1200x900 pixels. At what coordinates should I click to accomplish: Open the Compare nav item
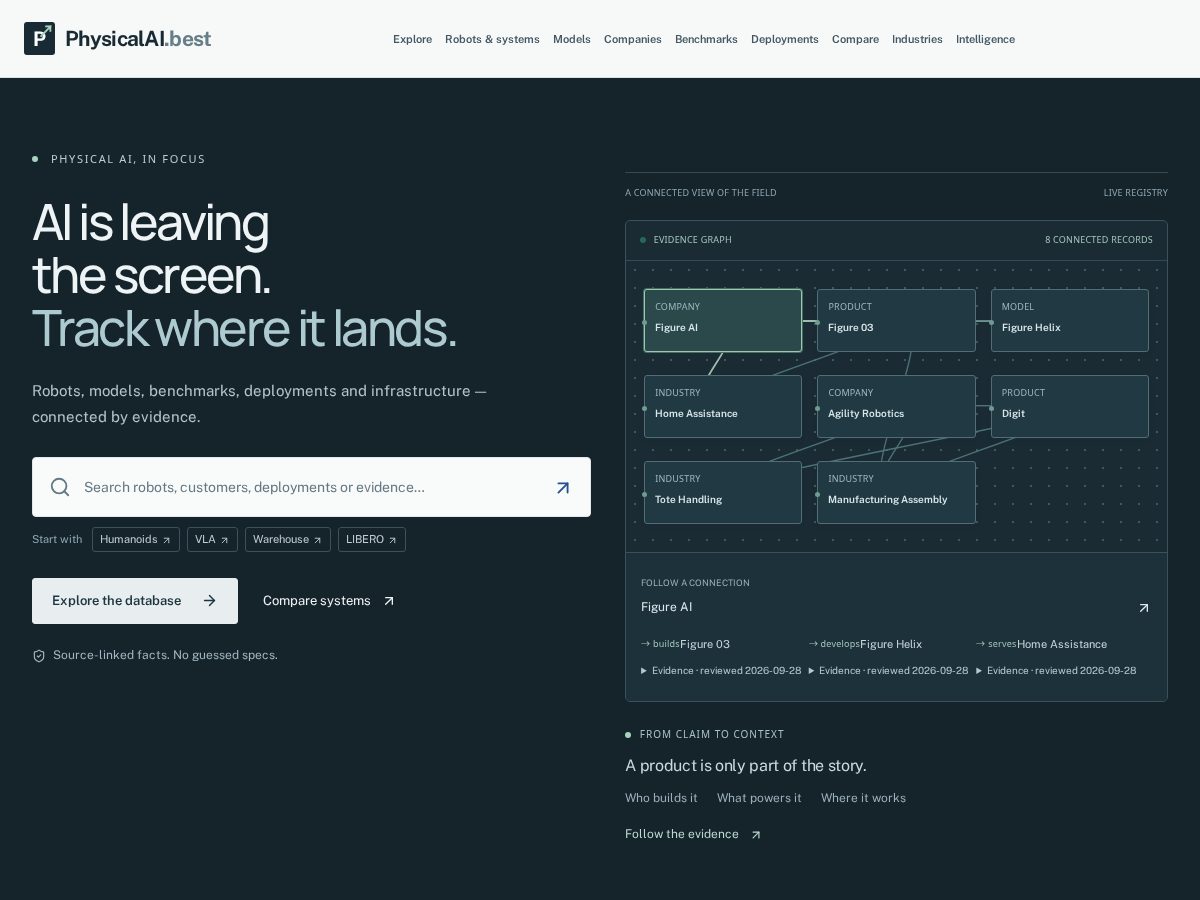(x=855, y=39)
